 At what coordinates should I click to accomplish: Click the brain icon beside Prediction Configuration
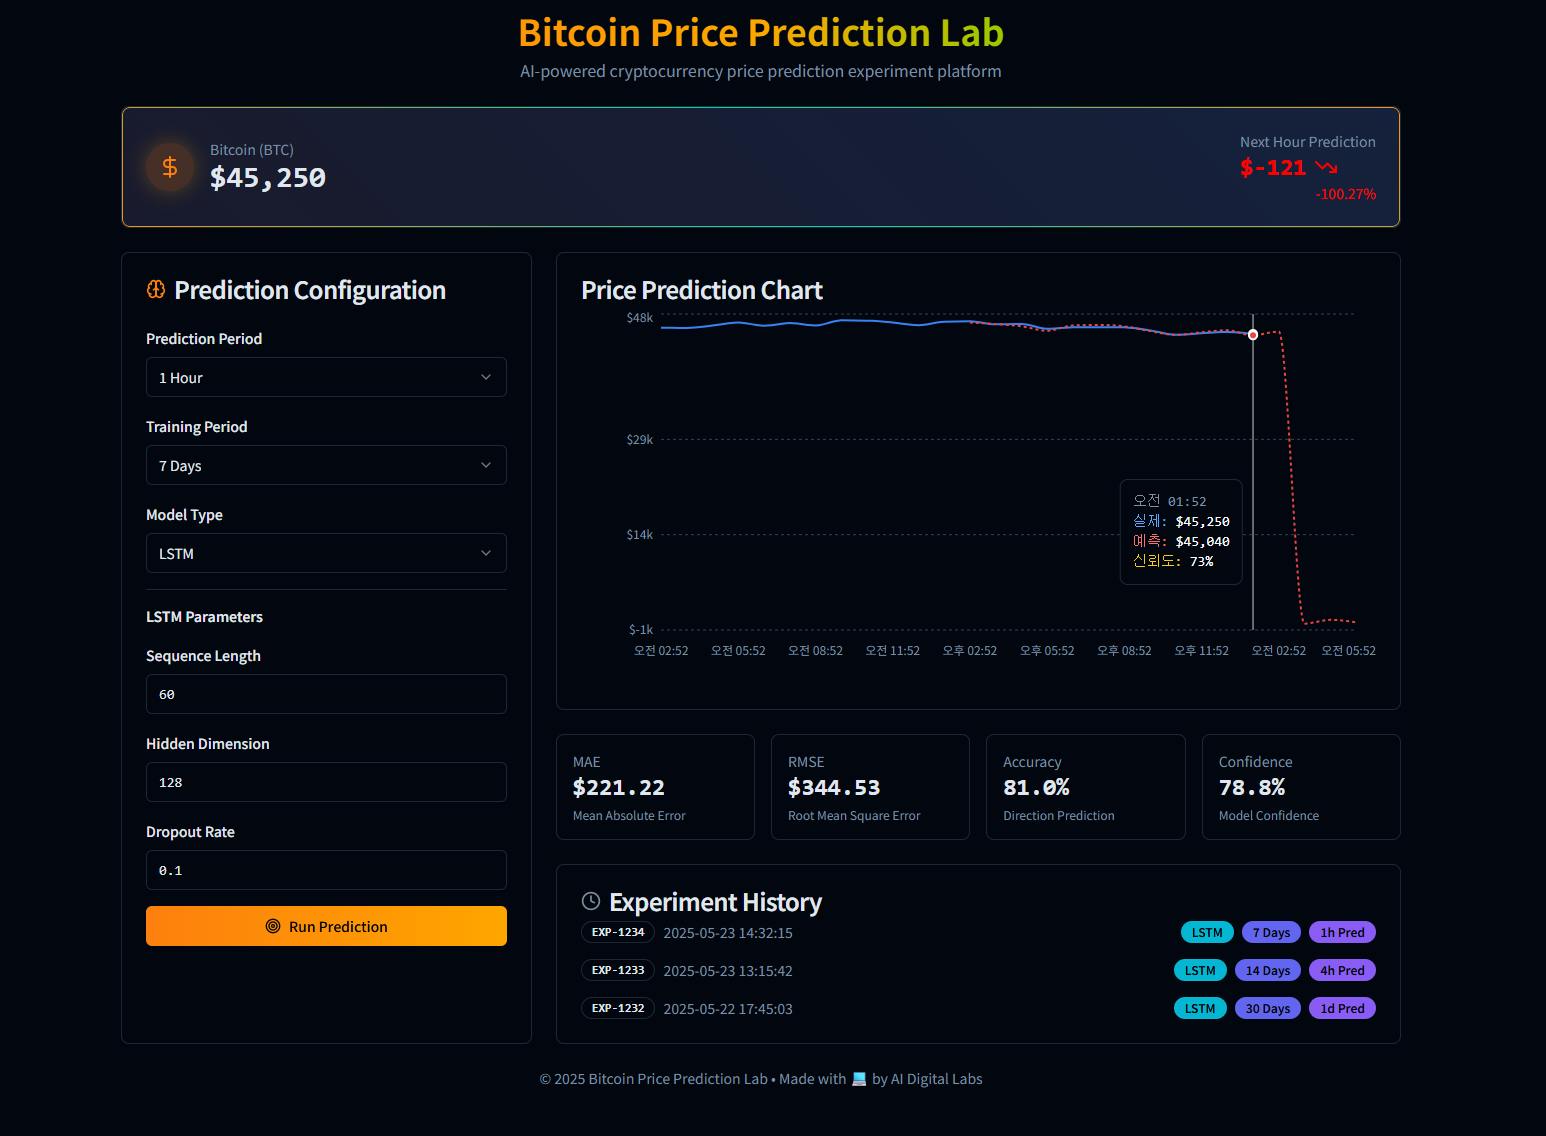[156, 290]
